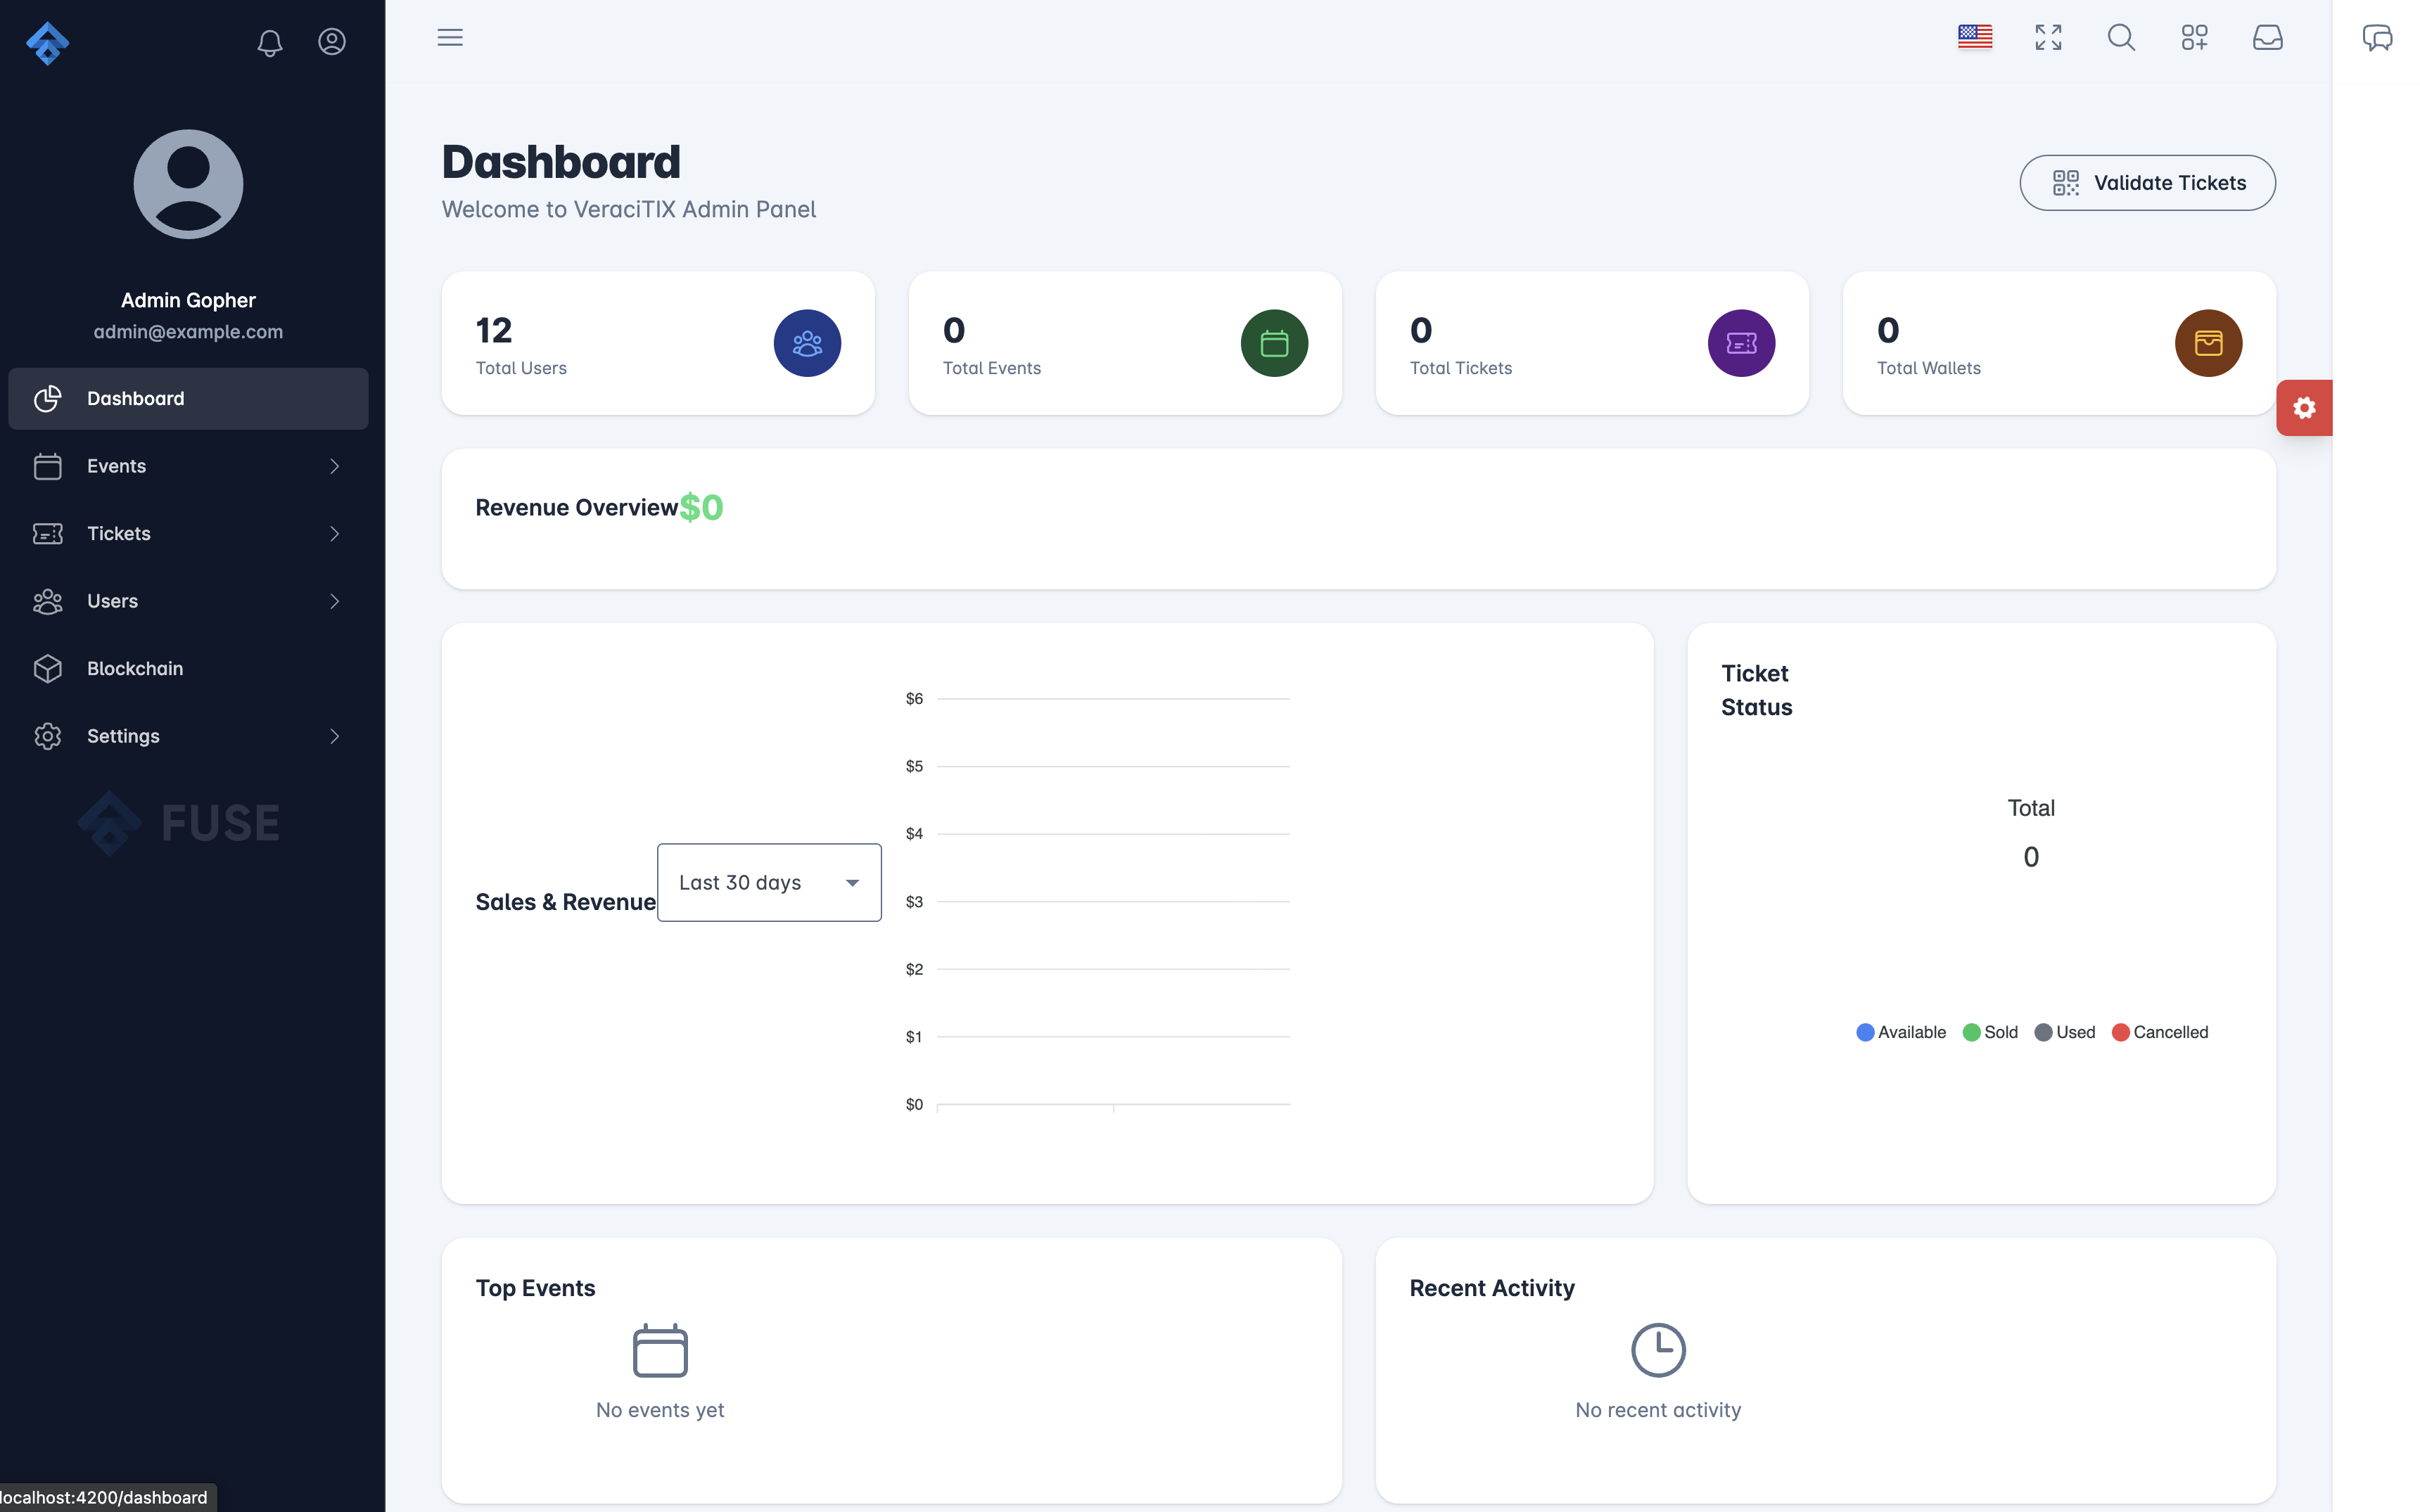The height and width of the screenshot is (1512, 2420).
Task: Click the Total Wallets label
Action: 1928,368
